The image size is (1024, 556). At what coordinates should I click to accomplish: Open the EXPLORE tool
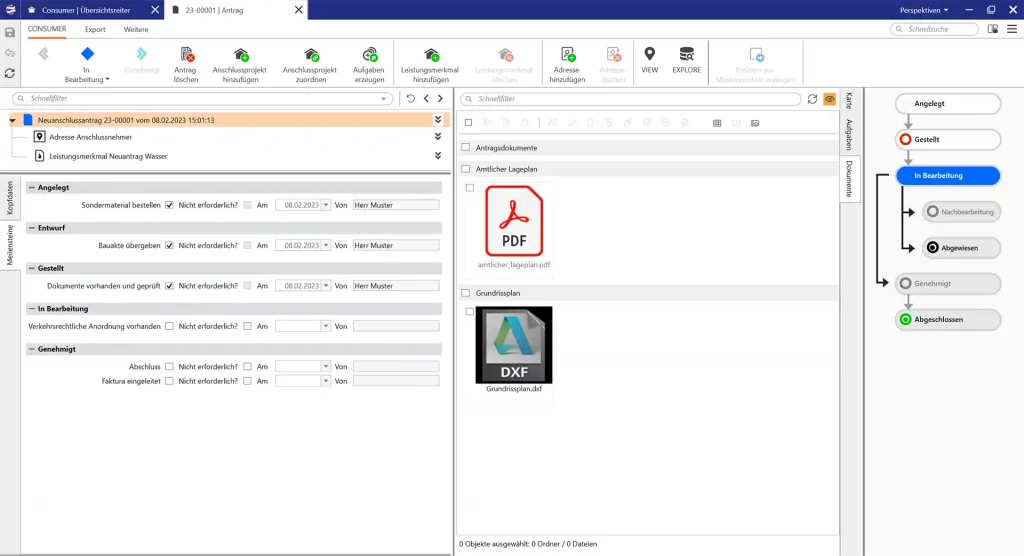(686, 55)
